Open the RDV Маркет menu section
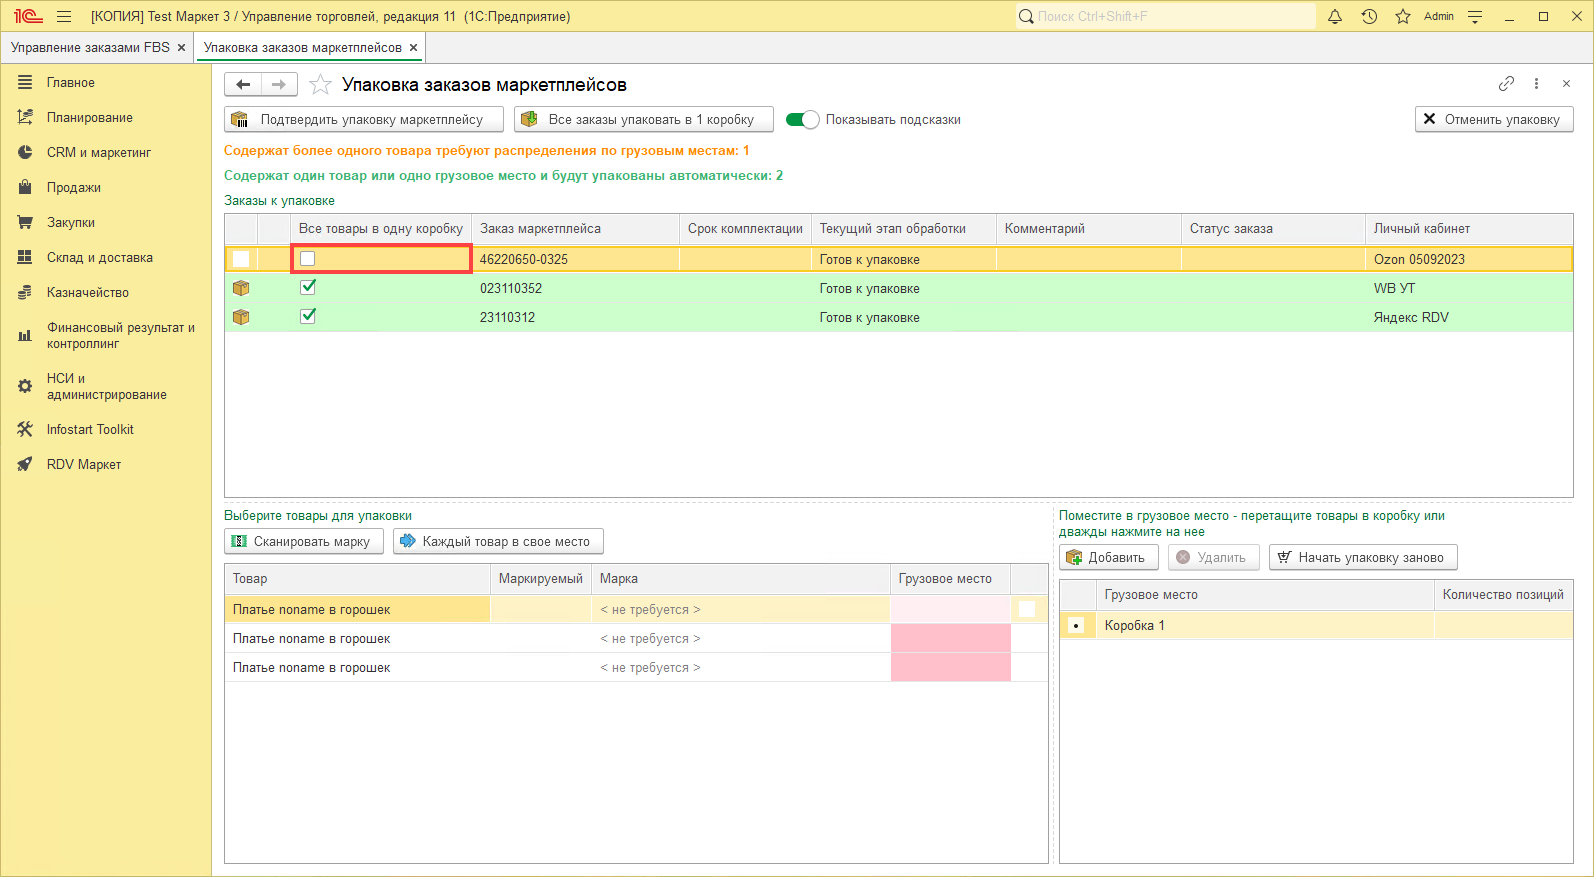1594x877 pixels. (84, 465)
